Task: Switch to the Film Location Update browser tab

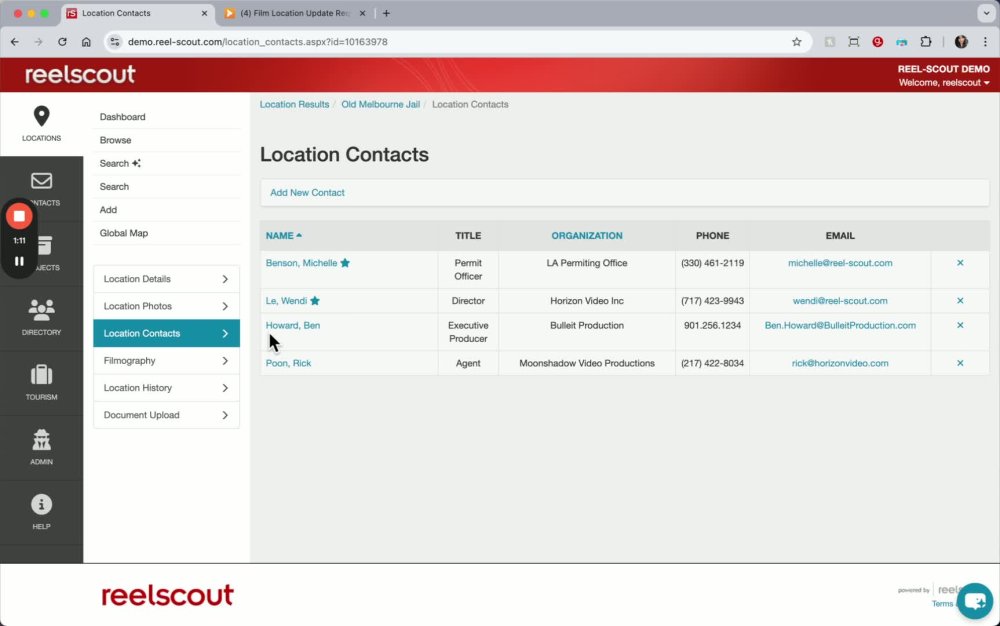Action: [x=296, y=13]
